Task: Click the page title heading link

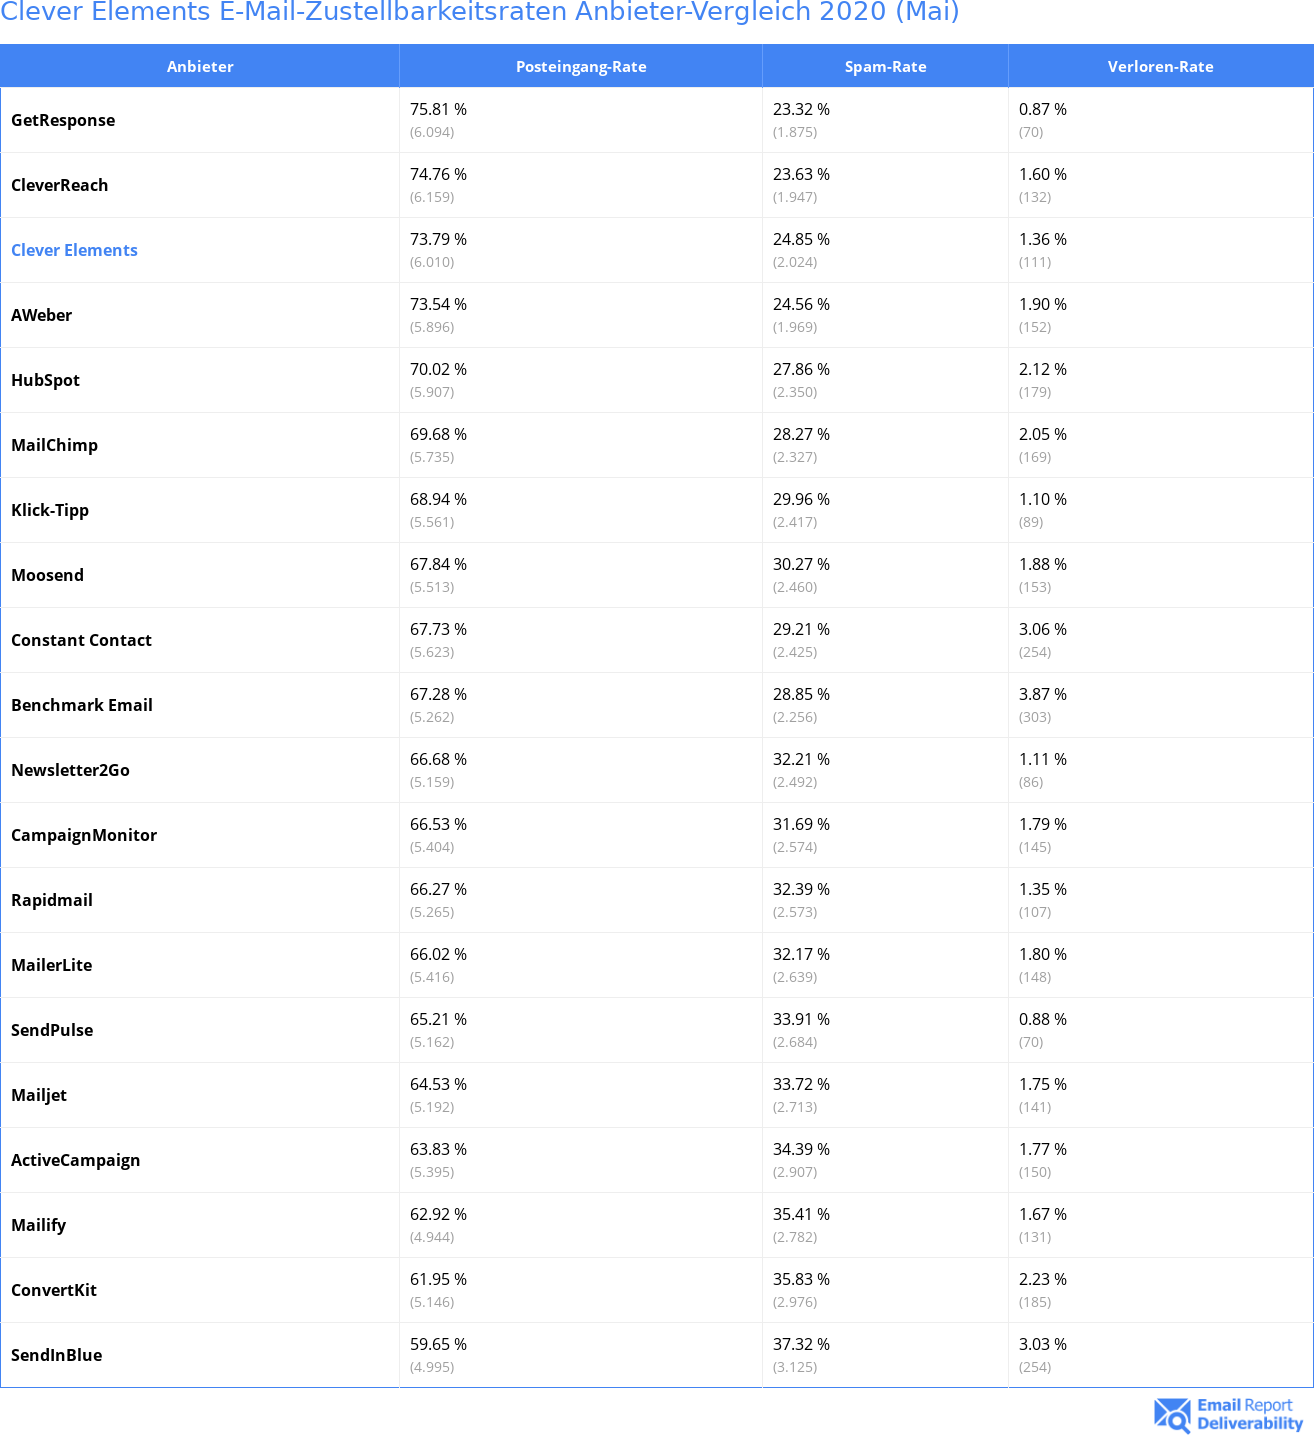Action: pos(480,12)
